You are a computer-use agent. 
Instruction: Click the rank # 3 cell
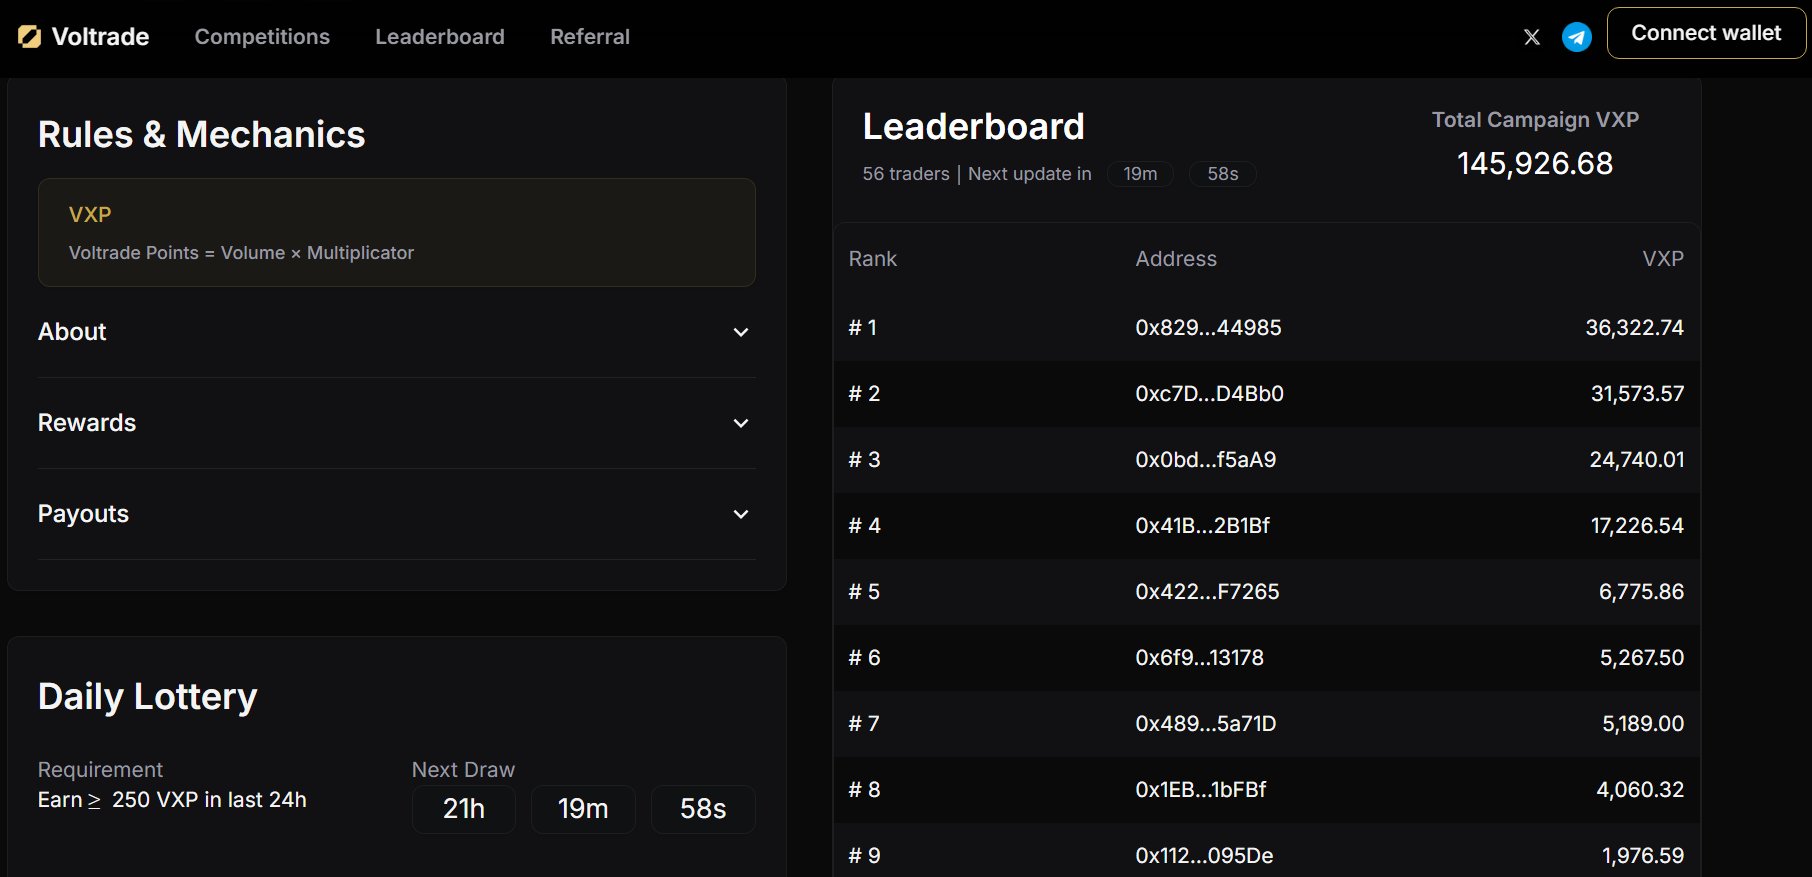tap(865, 460)
